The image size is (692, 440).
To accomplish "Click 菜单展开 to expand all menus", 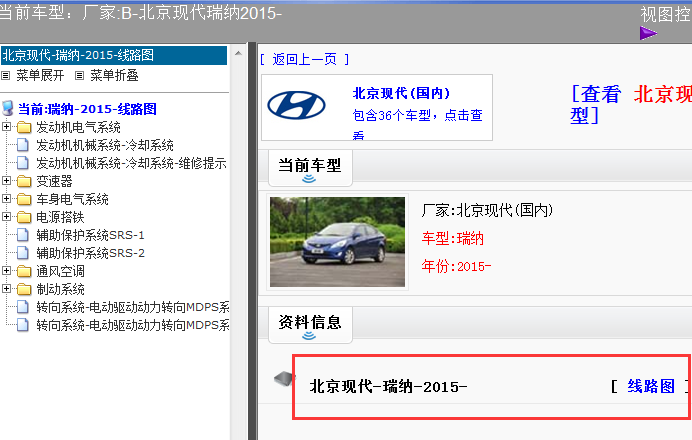I will tap(40, 75).
